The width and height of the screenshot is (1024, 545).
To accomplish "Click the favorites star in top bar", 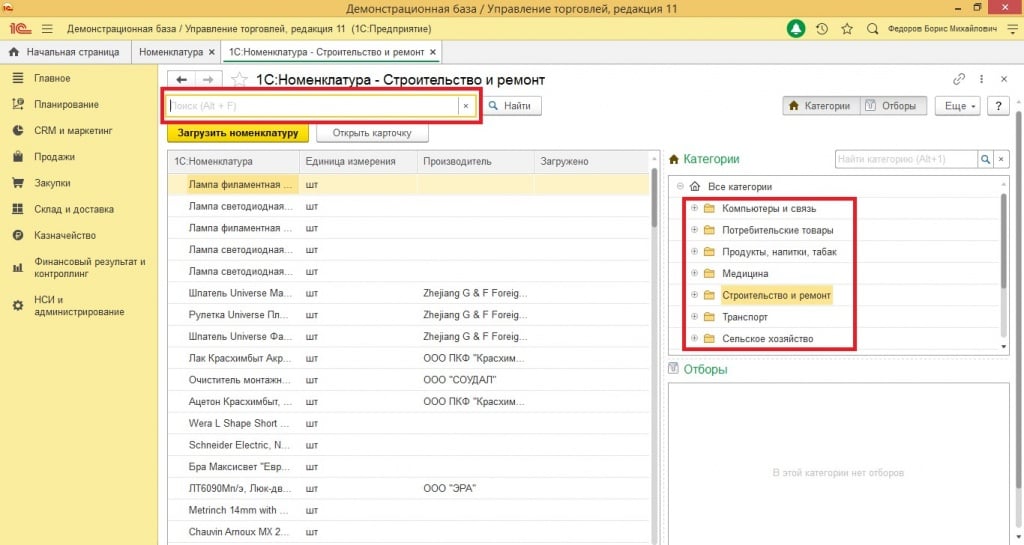I will 847,28.
